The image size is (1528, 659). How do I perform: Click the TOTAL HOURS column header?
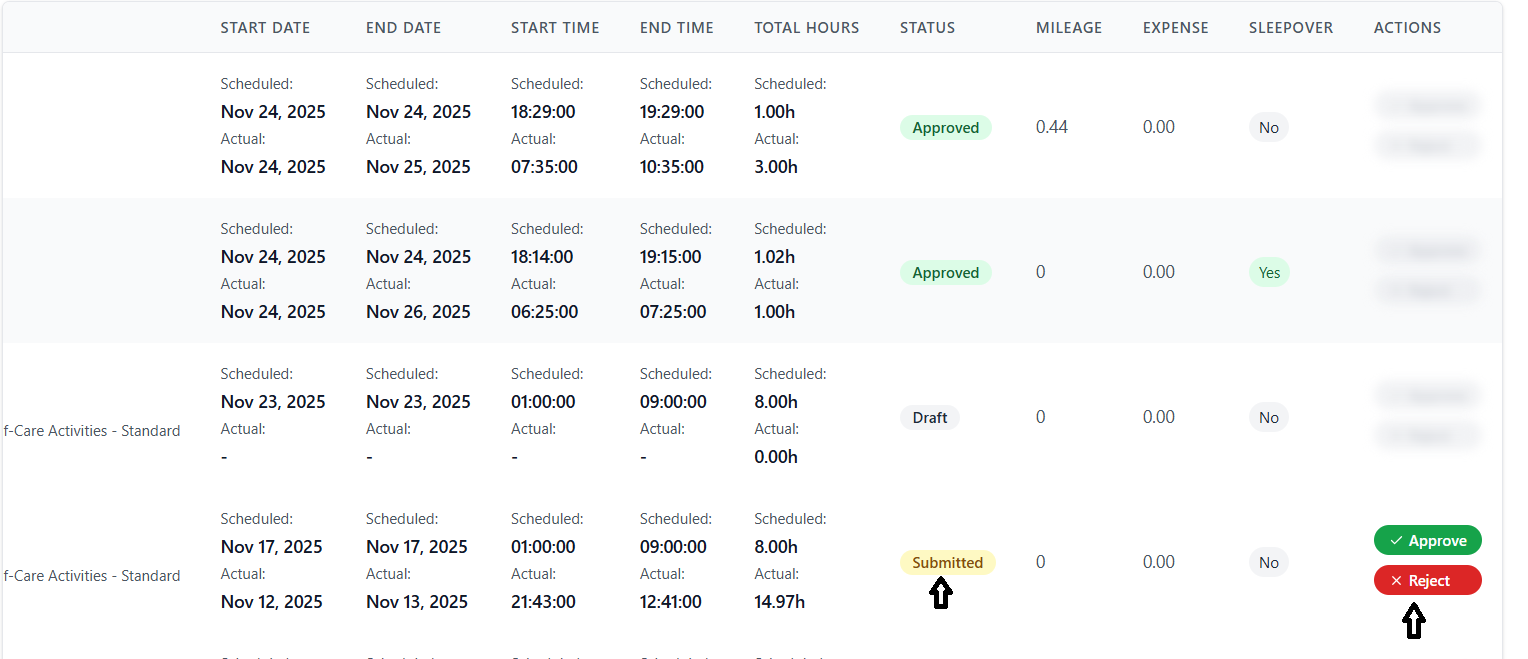(806, 28)
